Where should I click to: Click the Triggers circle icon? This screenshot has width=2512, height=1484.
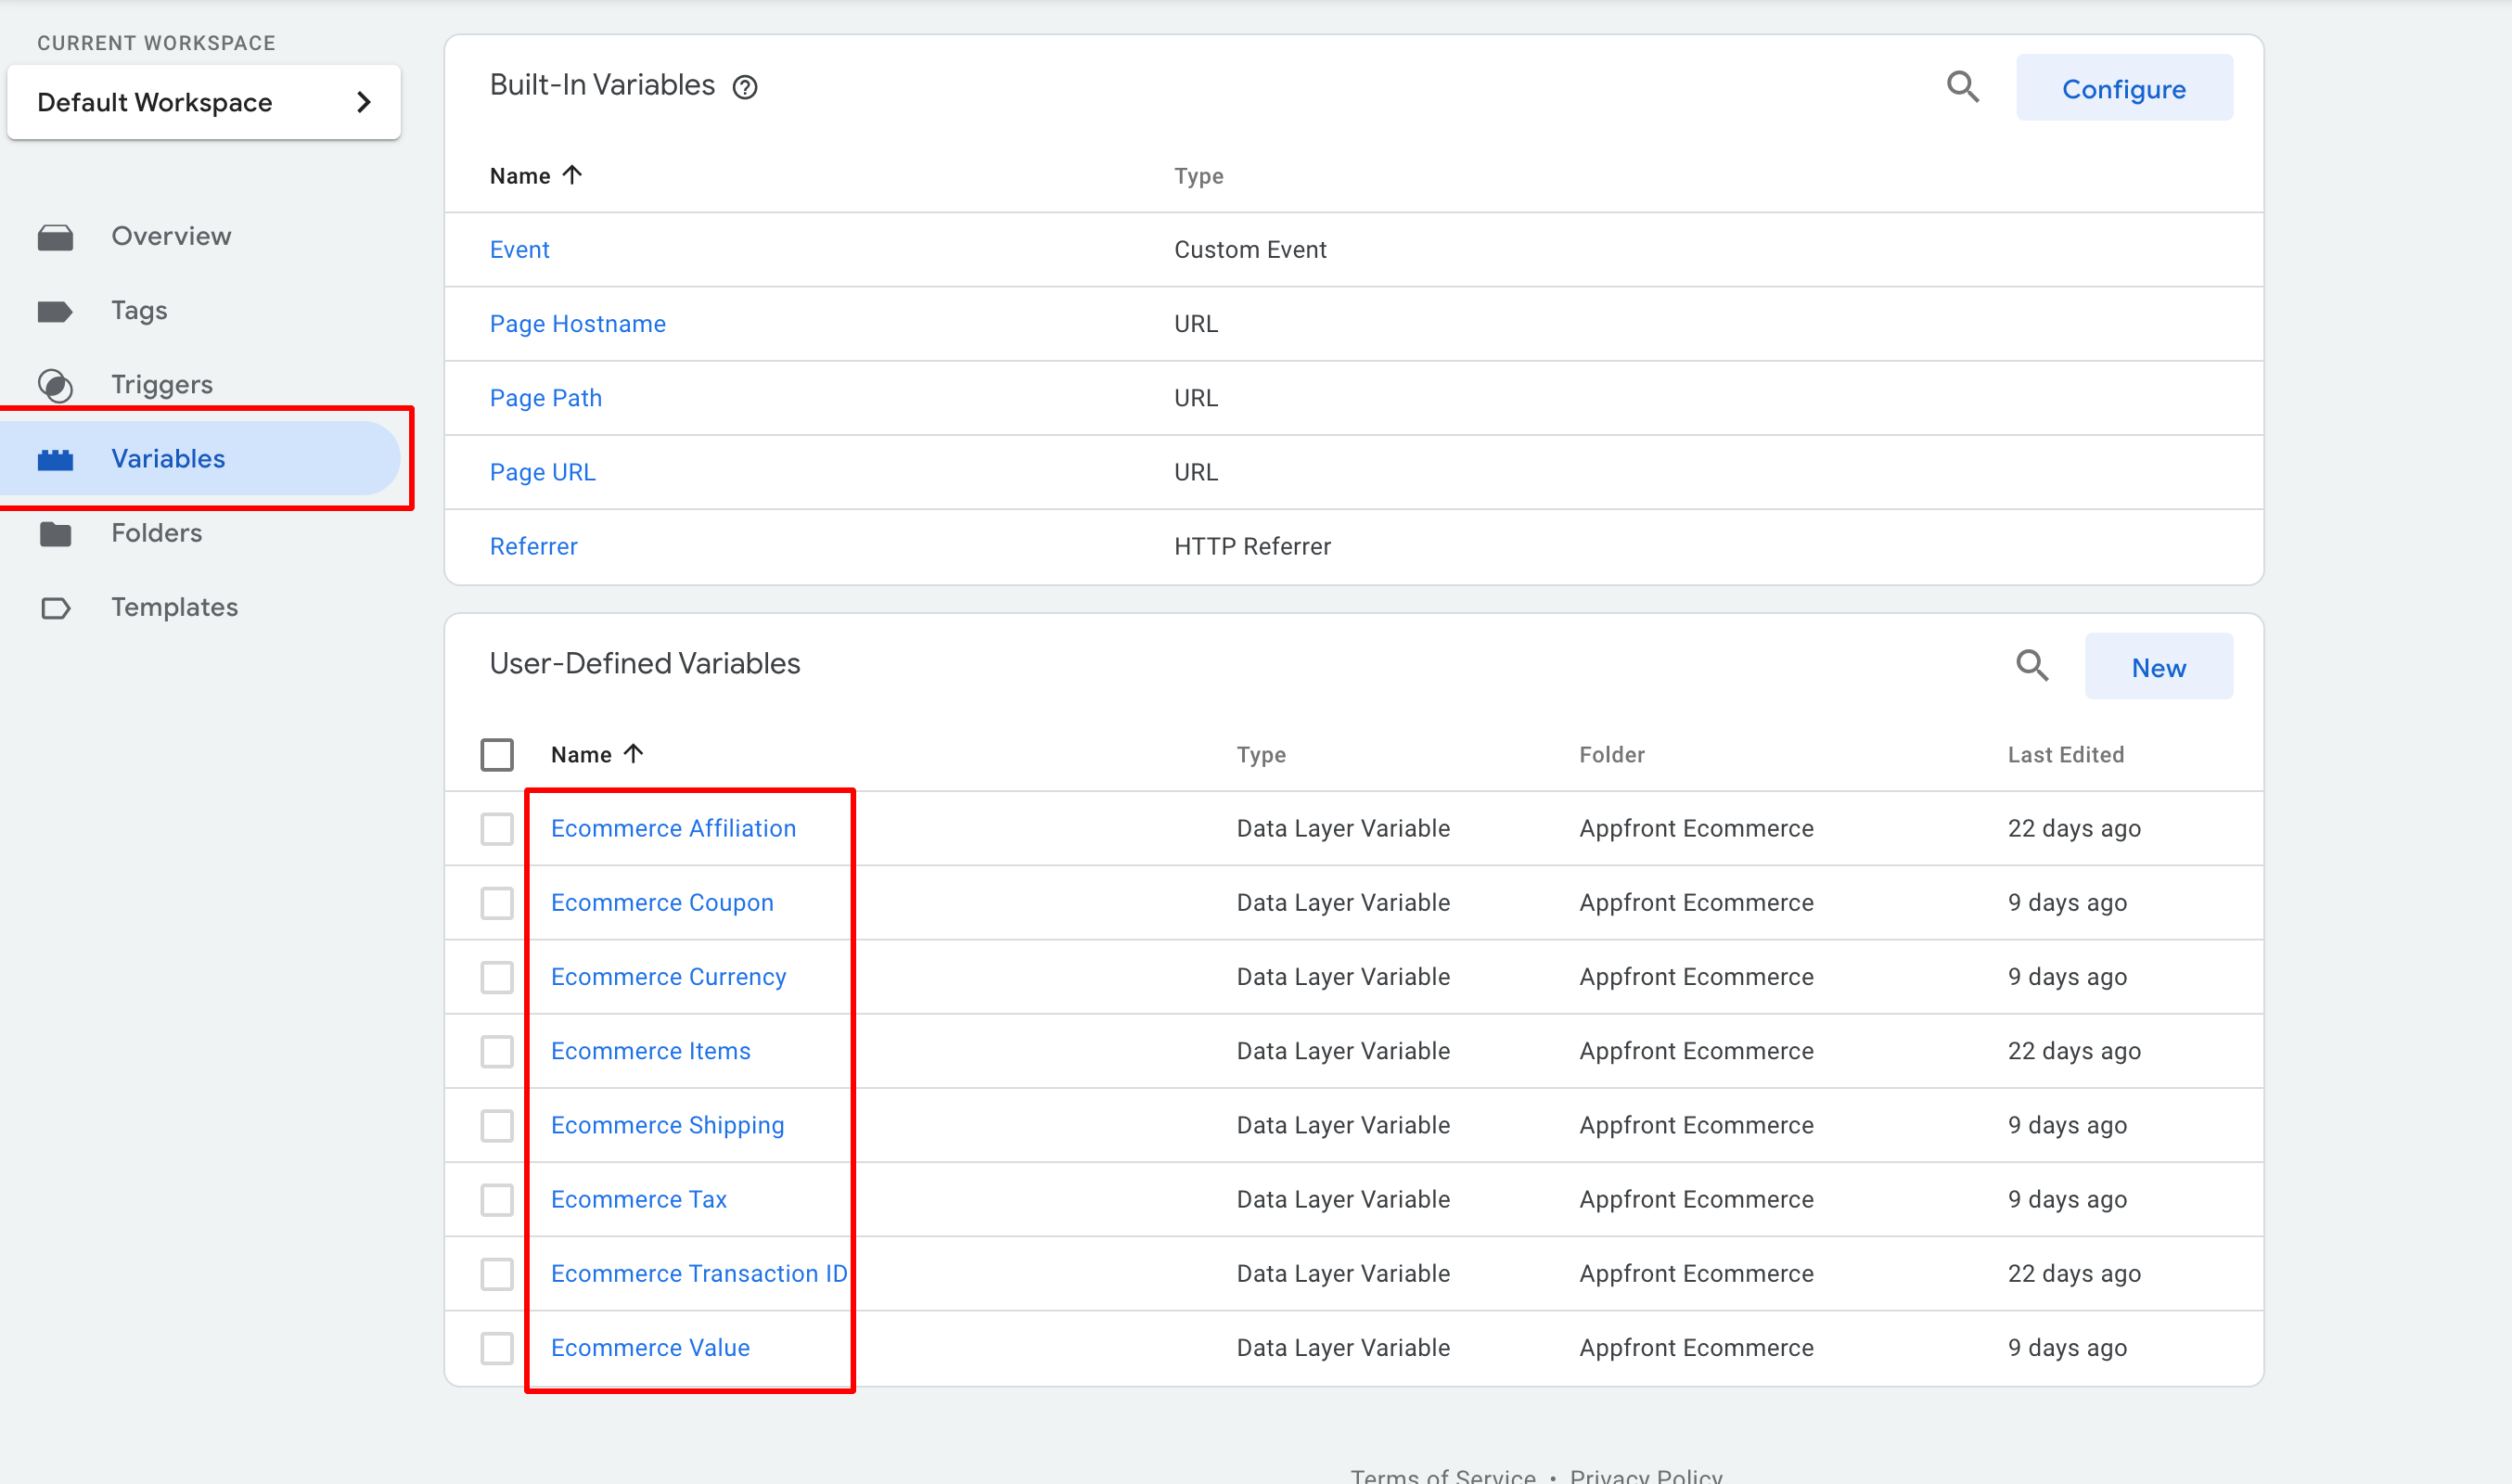[55, 385]
